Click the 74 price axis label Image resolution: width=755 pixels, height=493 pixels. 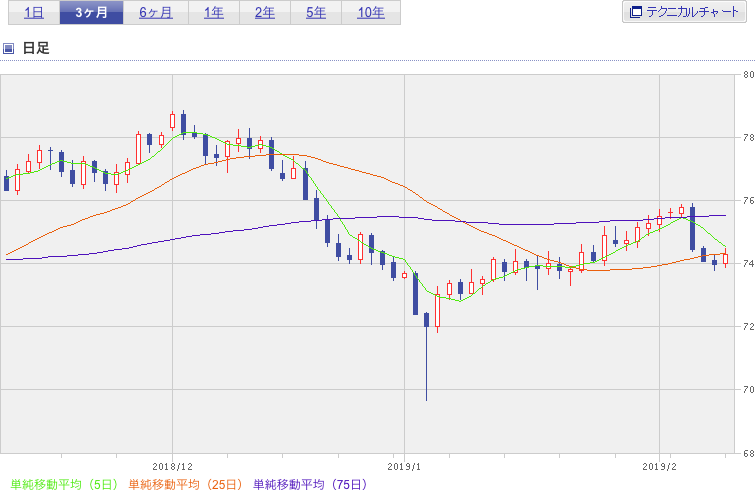[748, 263]
